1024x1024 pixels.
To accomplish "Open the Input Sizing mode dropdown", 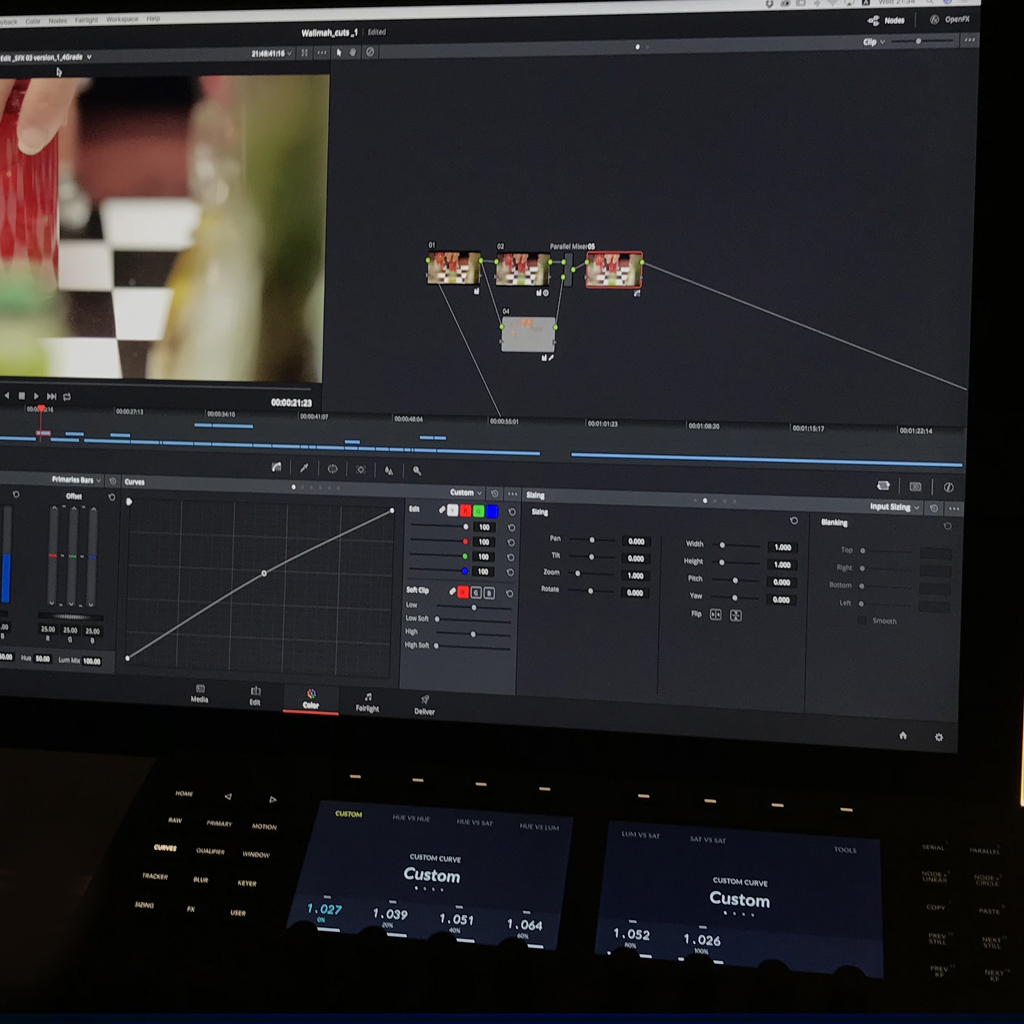I will 895,507.
